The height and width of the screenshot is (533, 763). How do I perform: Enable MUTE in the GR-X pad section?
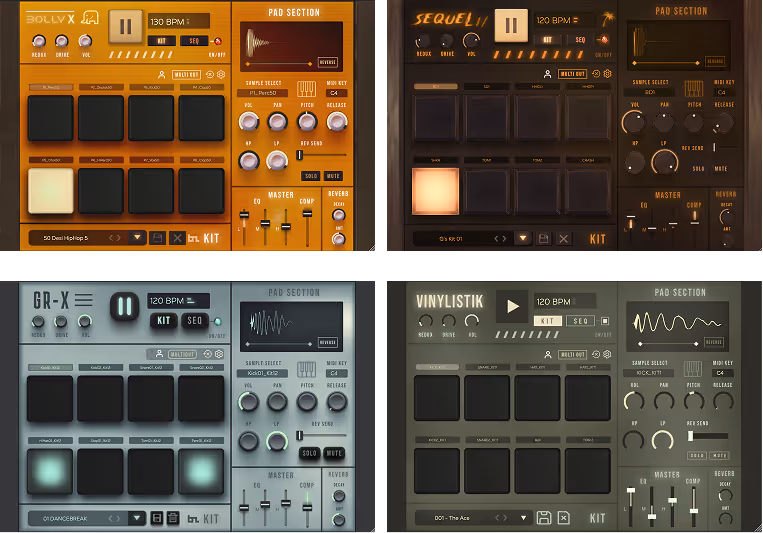tap(334, 453)
